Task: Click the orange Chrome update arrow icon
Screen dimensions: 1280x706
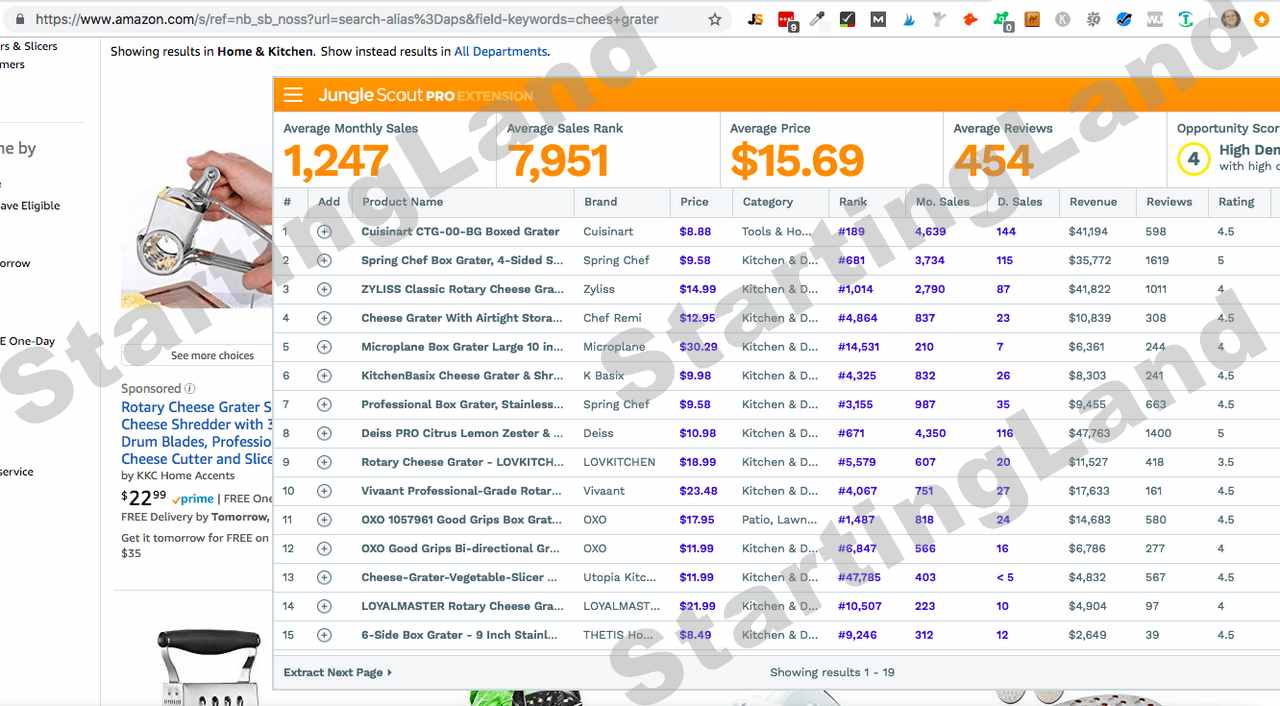Action: [1262, 19]
